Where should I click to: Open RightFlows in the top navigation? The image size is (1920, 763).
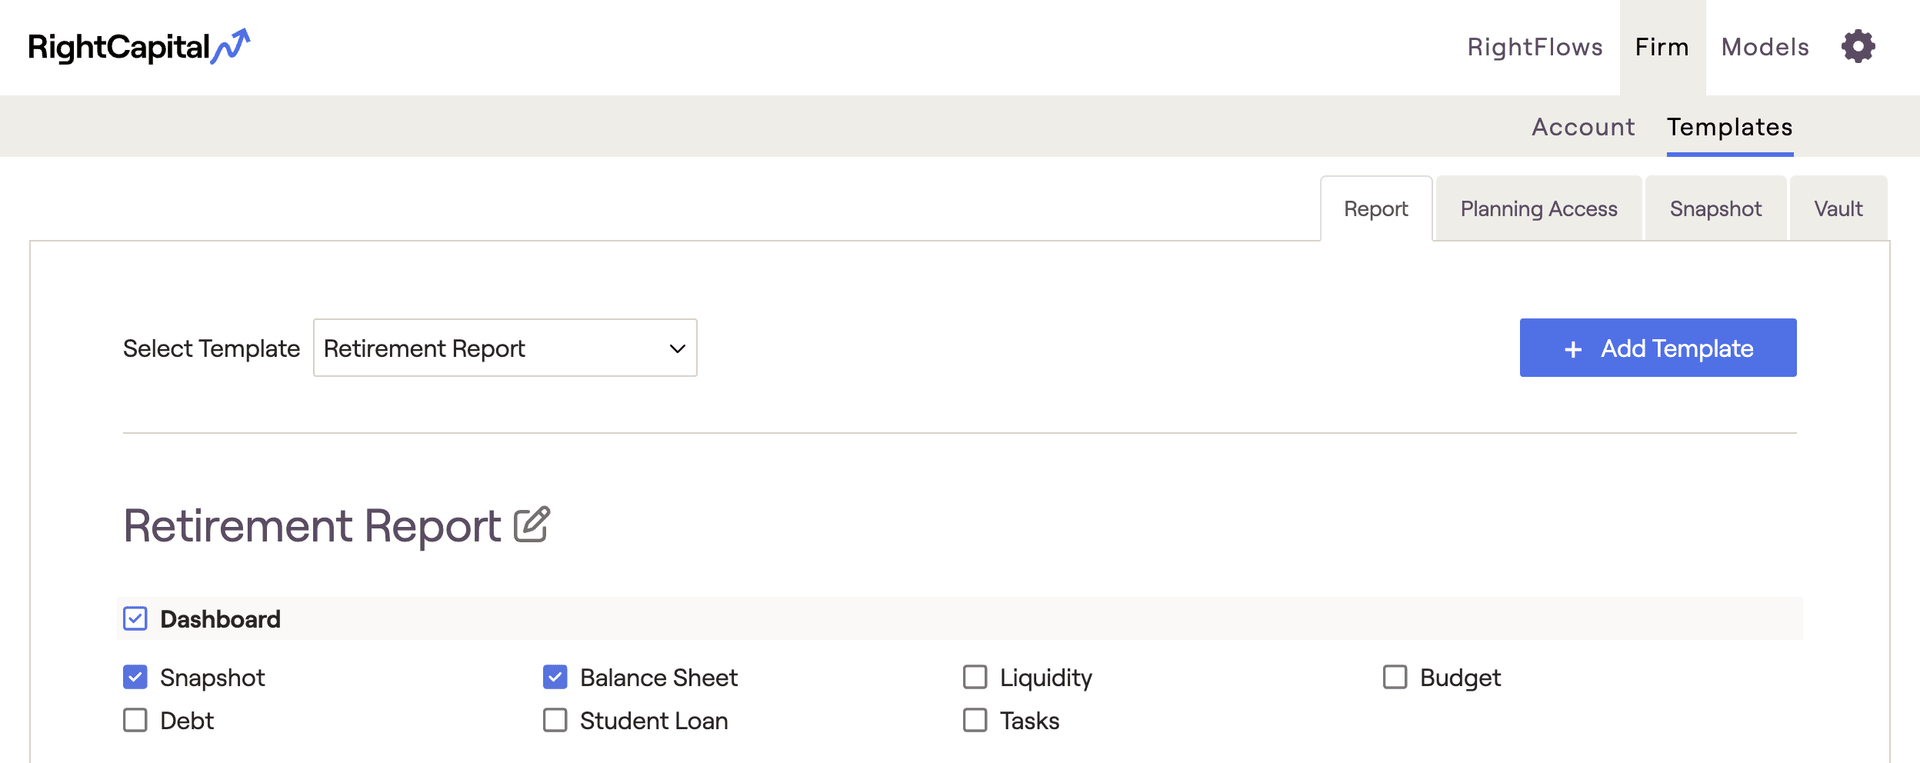click(1534, 47)
